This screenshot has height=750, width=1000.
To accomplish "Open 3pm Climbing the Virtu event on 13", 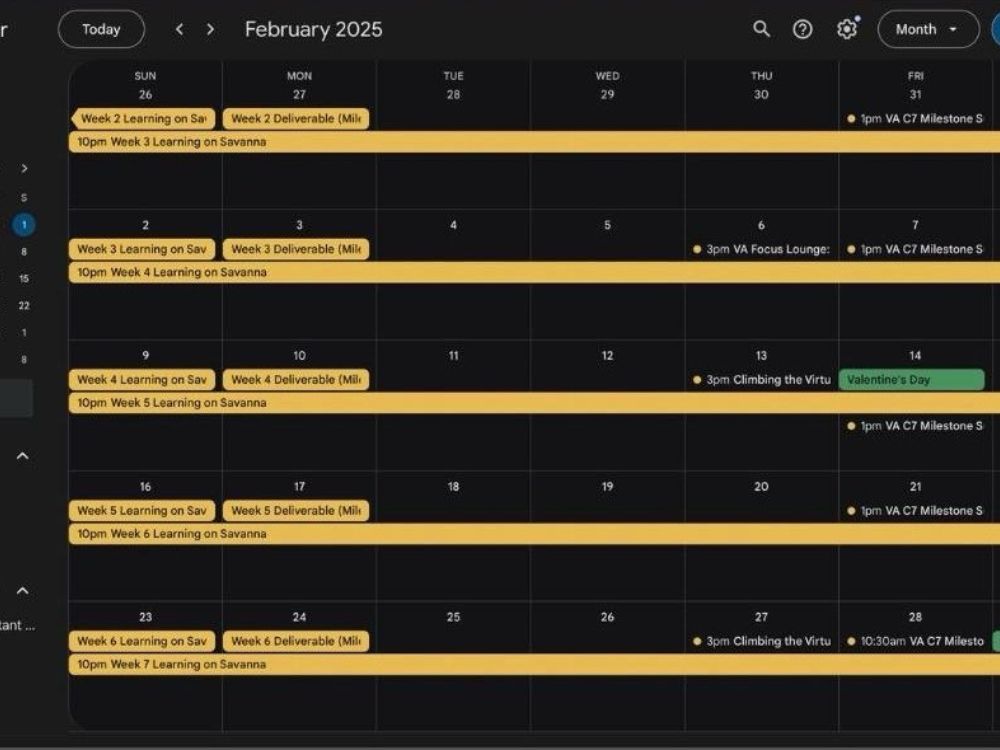I will pos(761,379).
